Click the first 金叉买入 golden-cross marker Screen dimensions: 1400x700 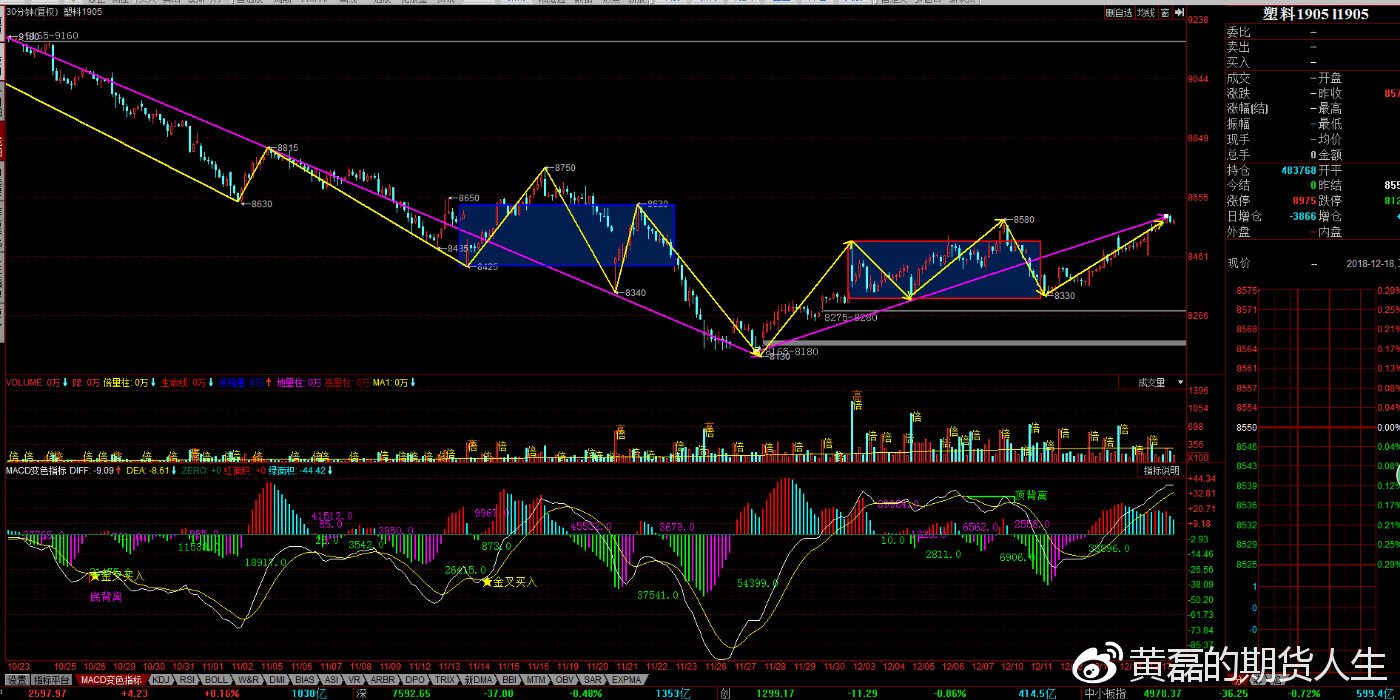[119, 576]
